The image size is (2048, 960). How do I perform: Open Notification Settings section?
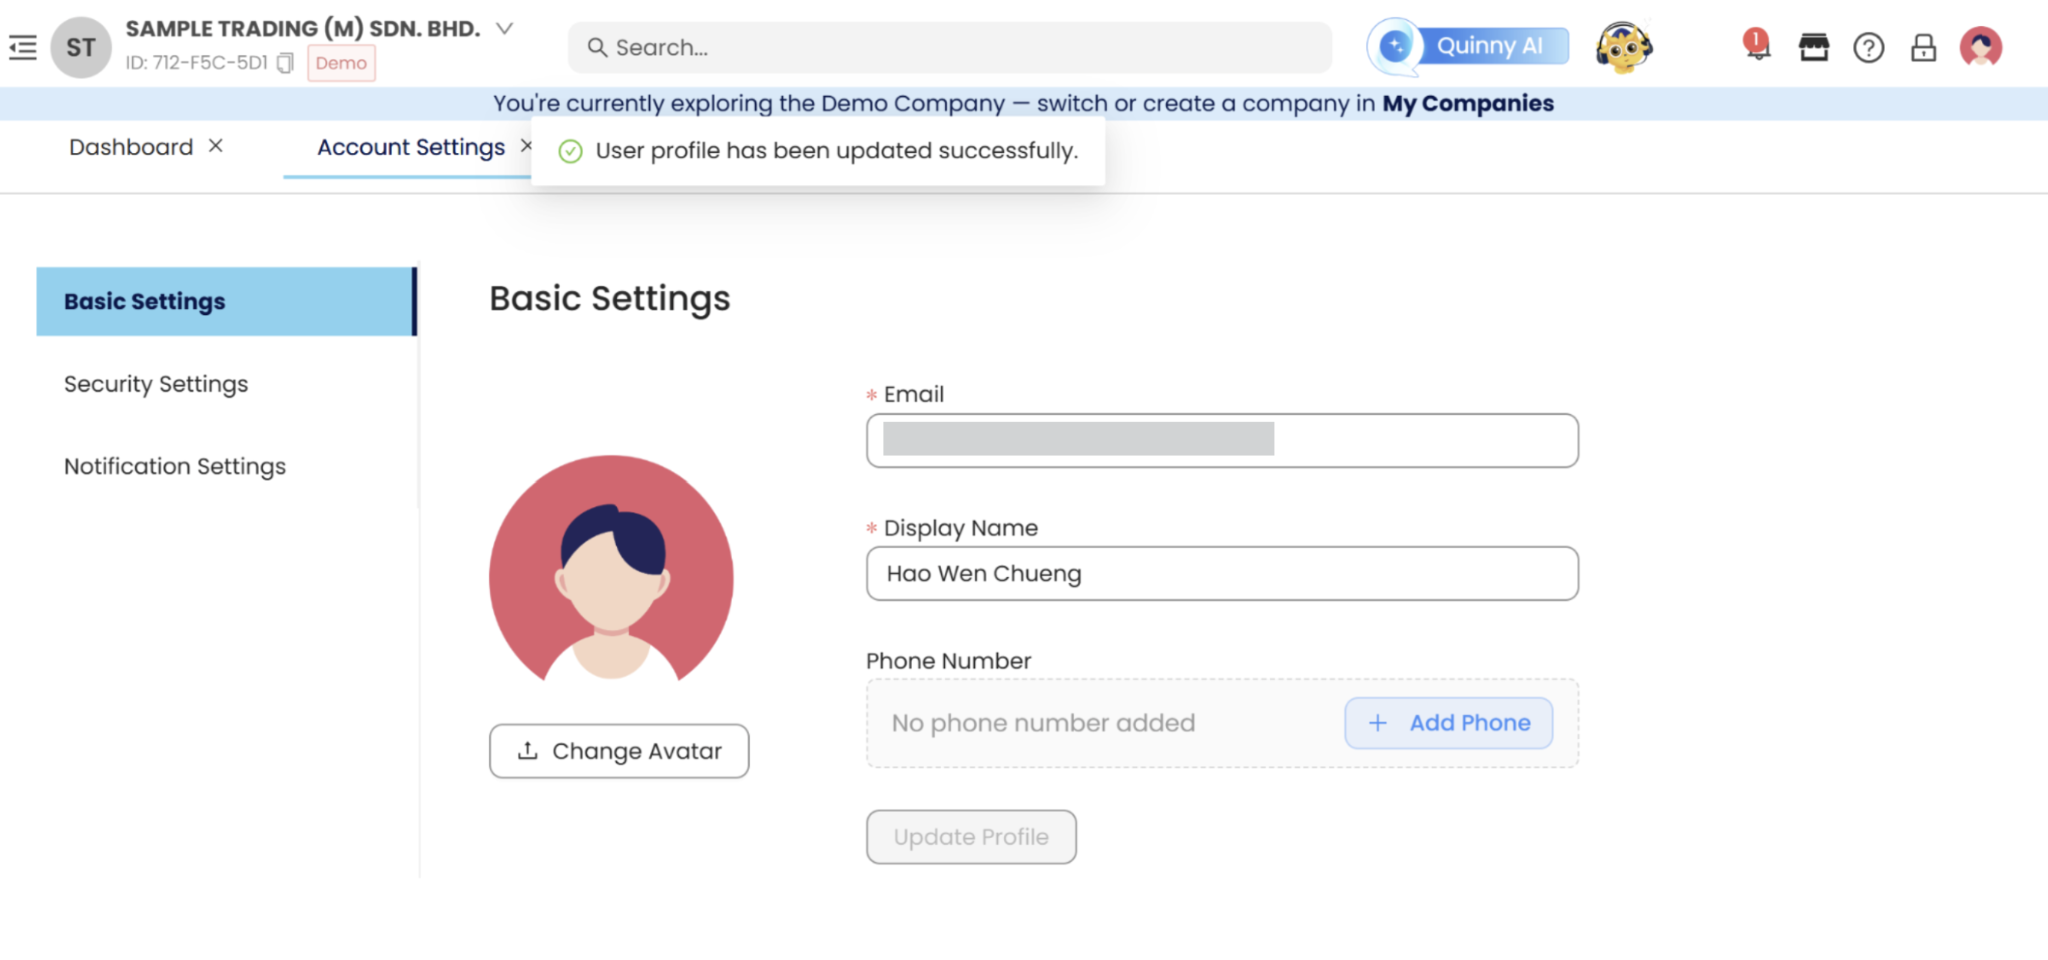tap(175, 466)
